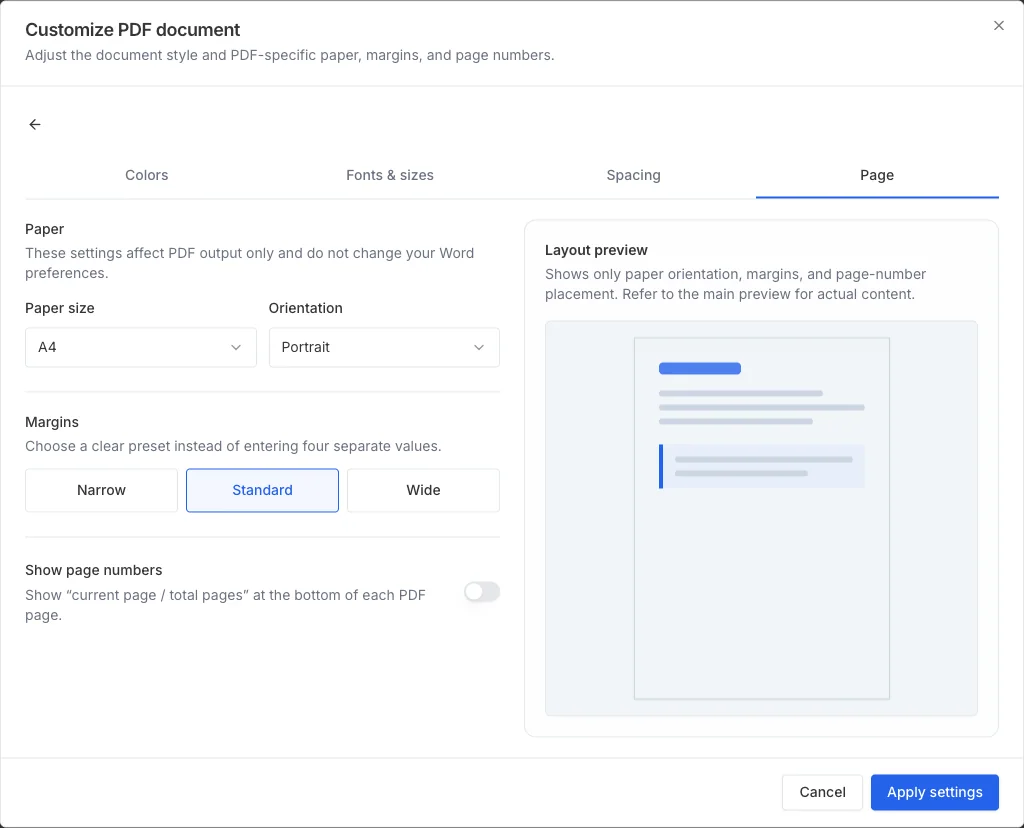Click the Customize PDF document title
The height and width of the screenshot is (828, 1024).
pyautogui.click(x=133, y=30)
